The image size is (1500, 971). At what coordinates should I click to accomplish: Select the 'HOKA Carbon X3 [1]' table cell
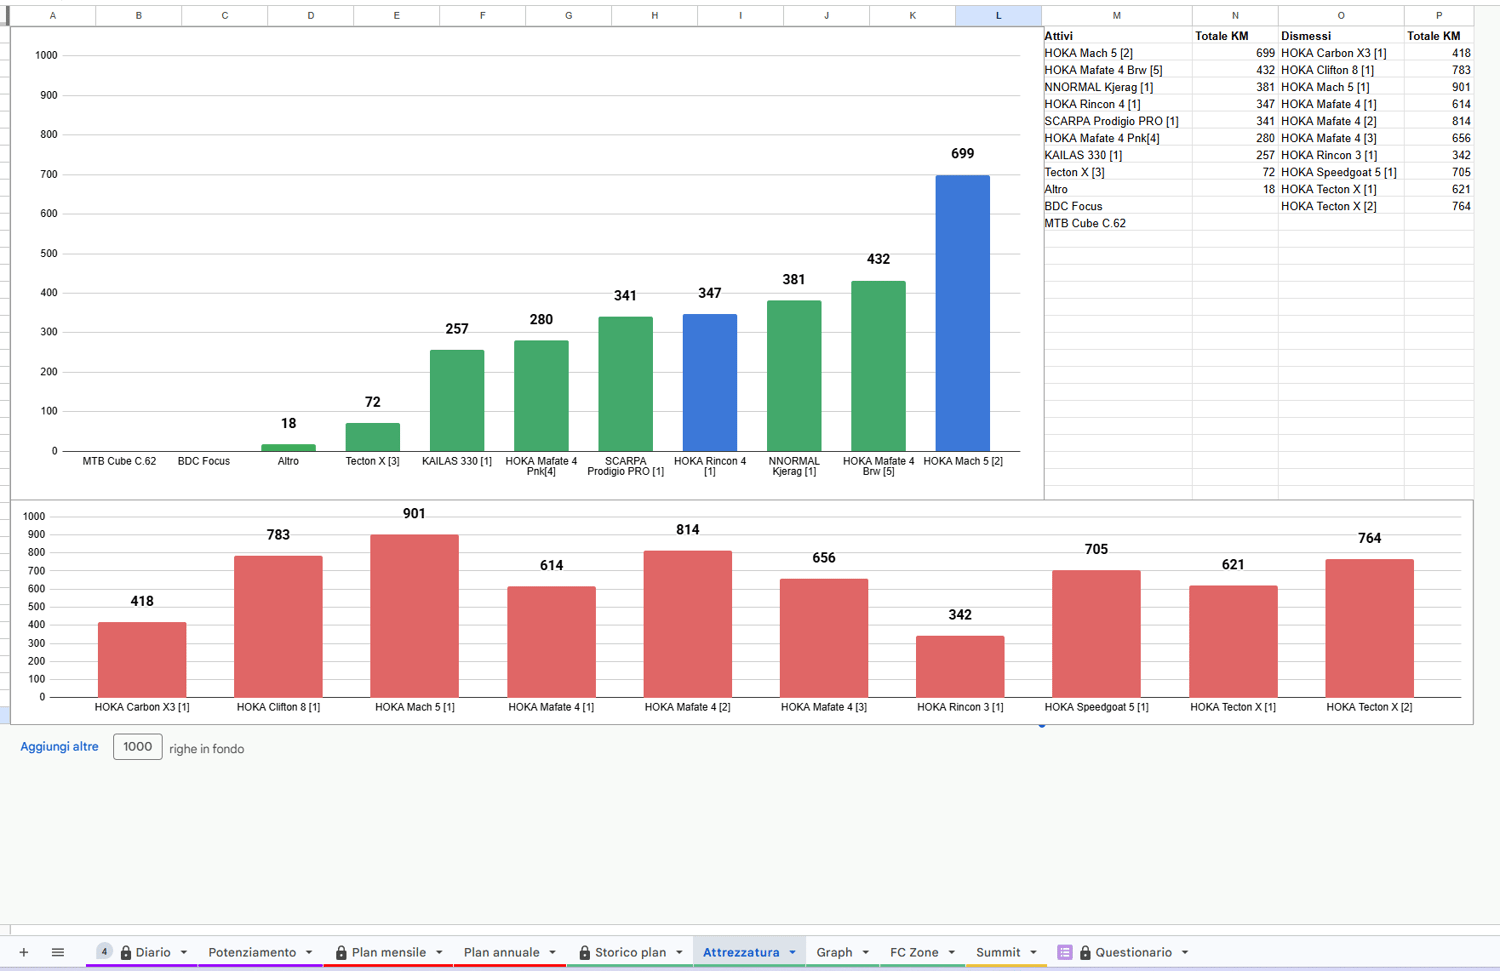1341,53
